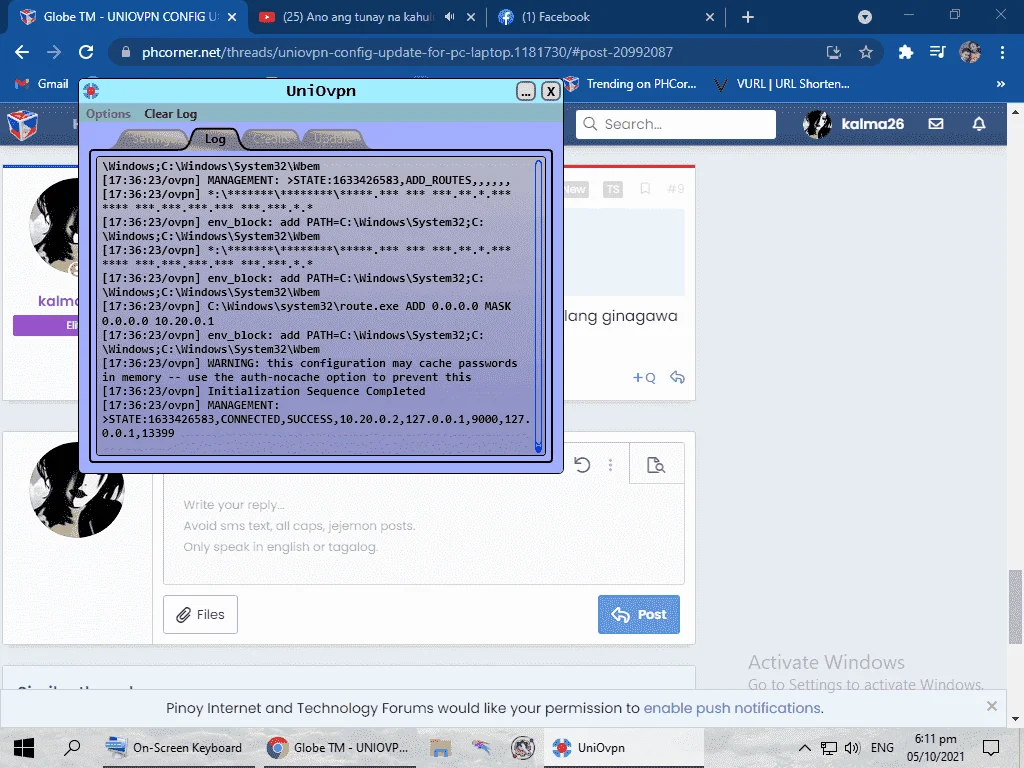Click the user avatar beside the reply editor
Image resolution: width=1024 pixels, height=768 pixels.
[x=77, y=490]
